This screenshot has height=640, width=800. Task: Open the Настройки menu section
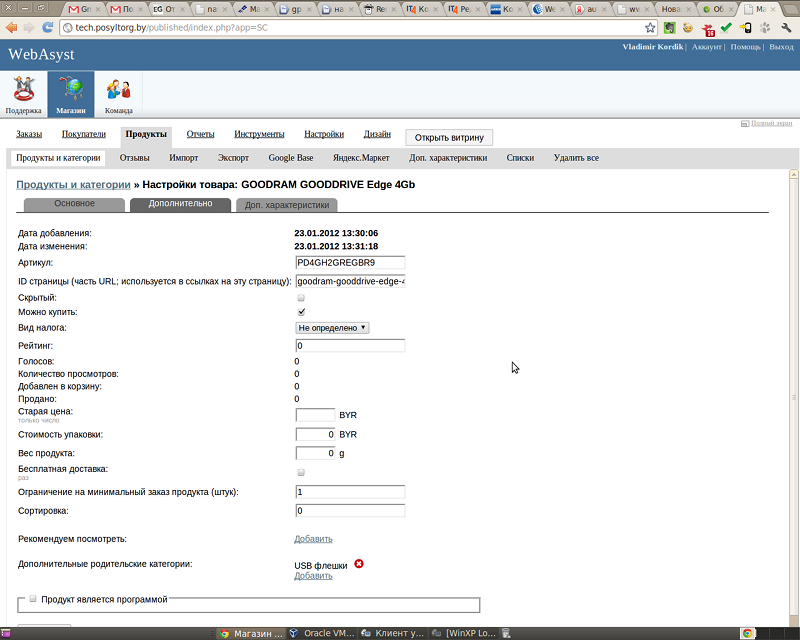[324, 134]
